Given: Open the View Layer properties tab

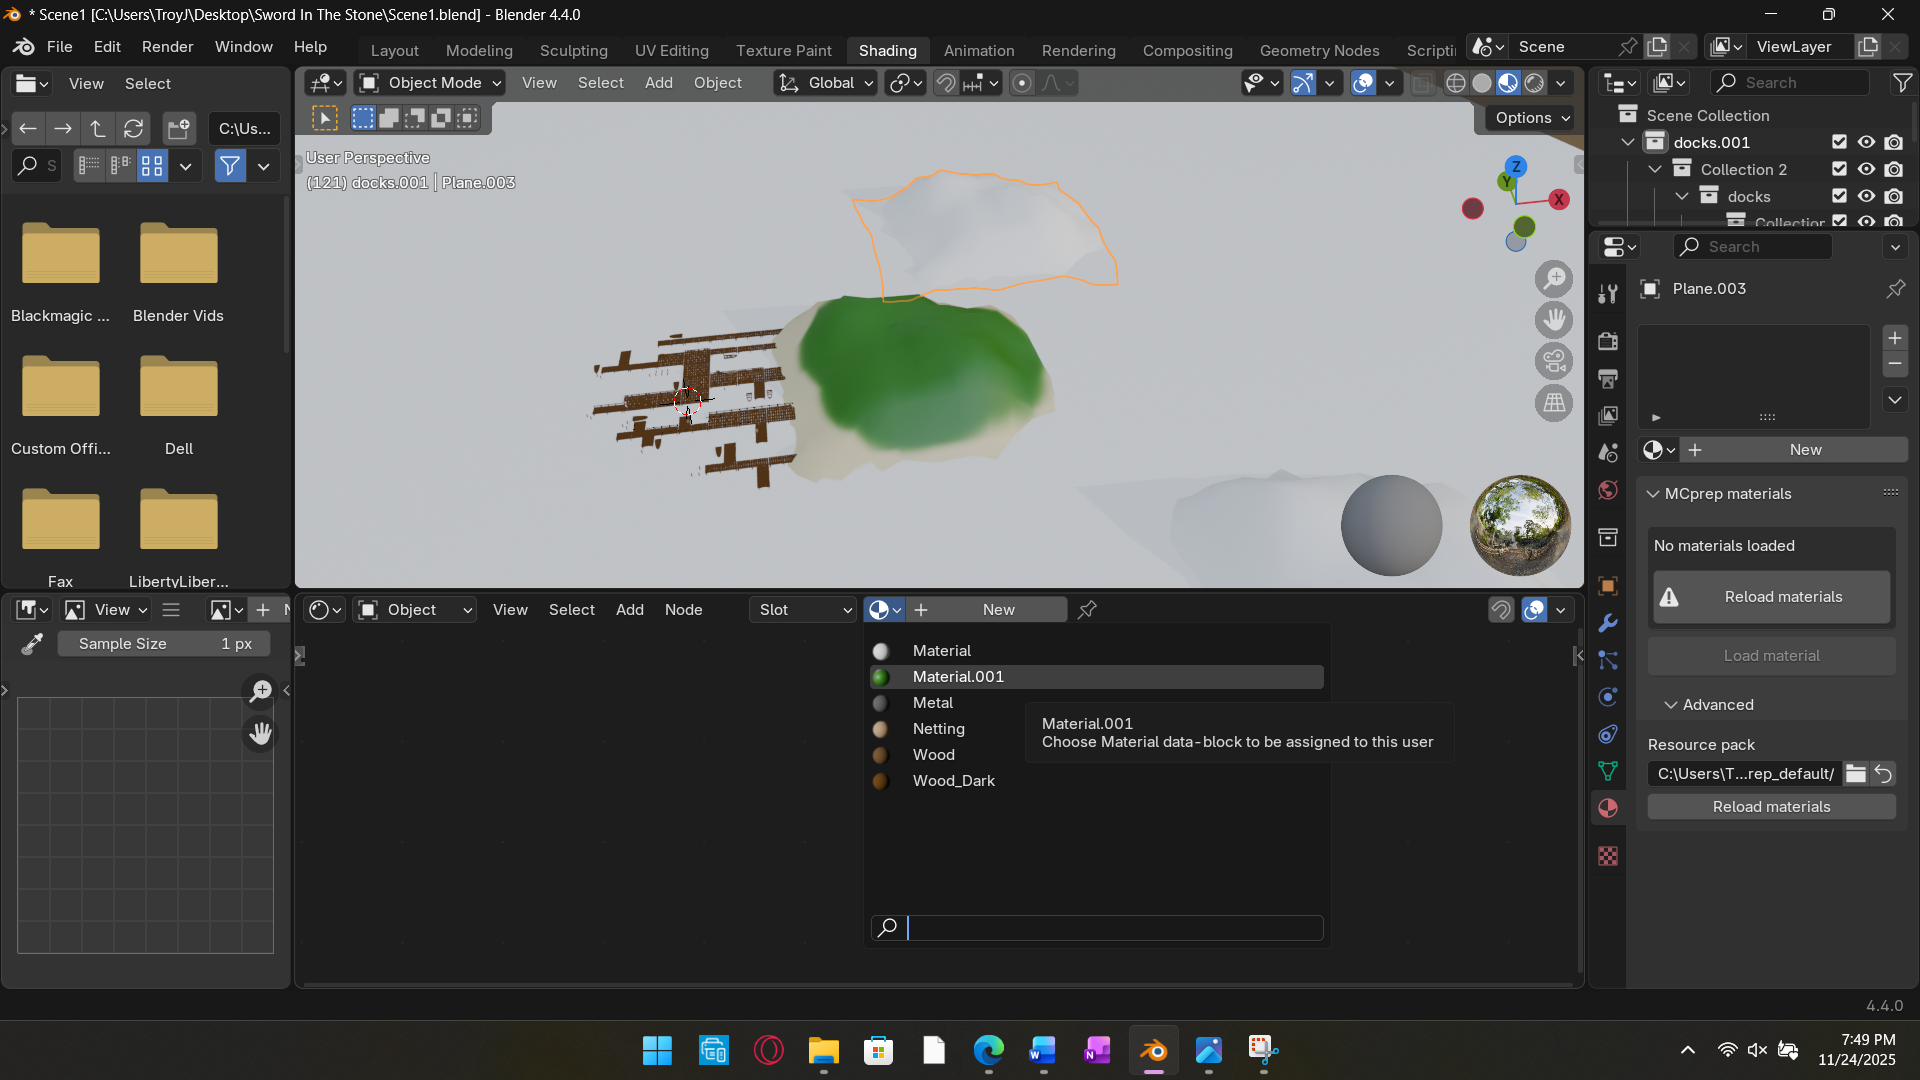Looking at the screenshot, I should click(x=1608, y=415).
